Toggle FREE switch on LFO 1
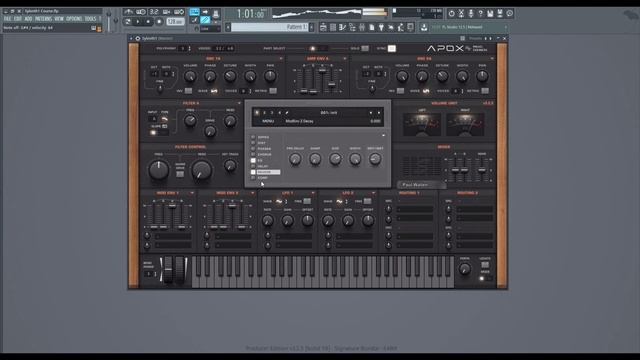The image size is (640, 360). click(307, 201)
